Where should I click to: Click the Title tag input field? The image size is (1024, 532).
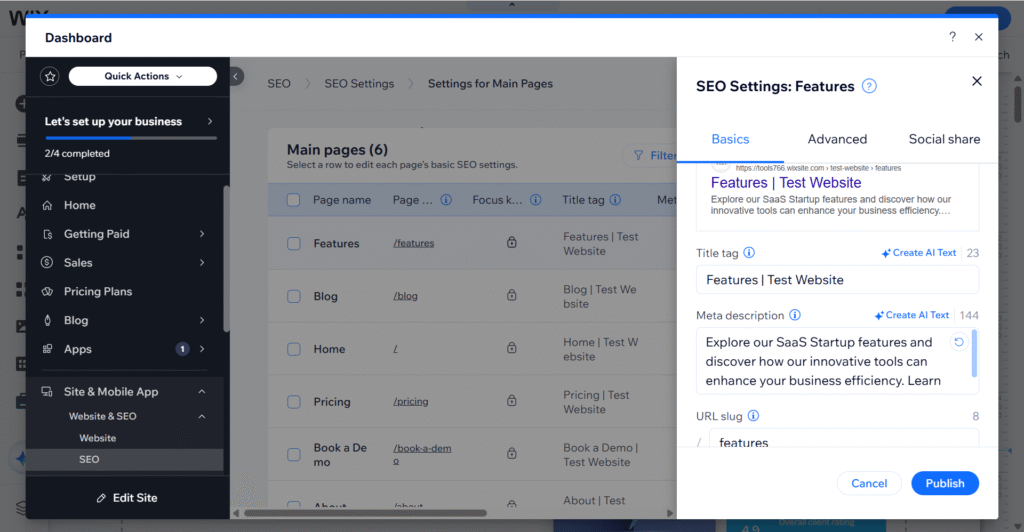coord(837,280)
